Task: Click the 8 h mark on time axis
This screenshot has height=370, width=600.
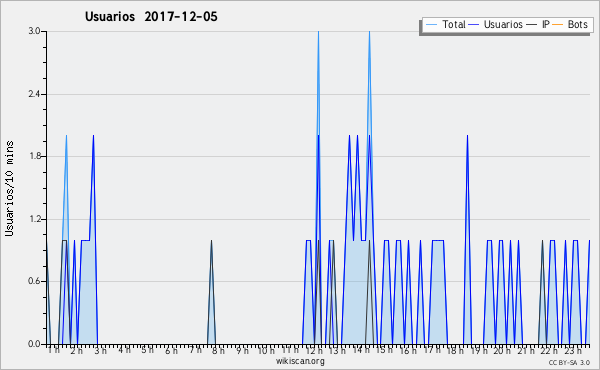Action: pos(218,350)
